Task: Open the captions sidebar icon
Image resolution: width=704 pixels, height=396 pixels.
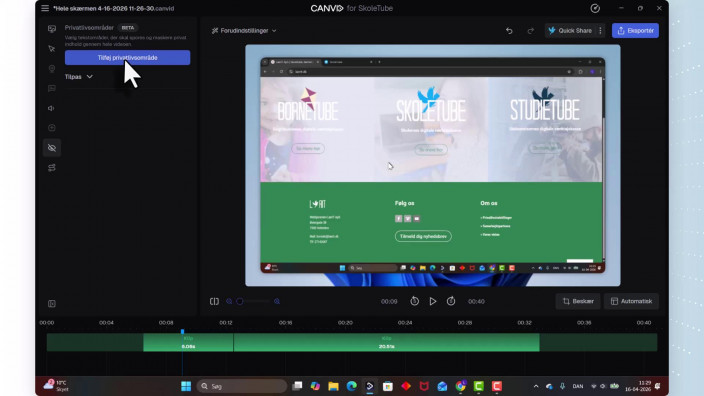Action: tap(52, 88)
